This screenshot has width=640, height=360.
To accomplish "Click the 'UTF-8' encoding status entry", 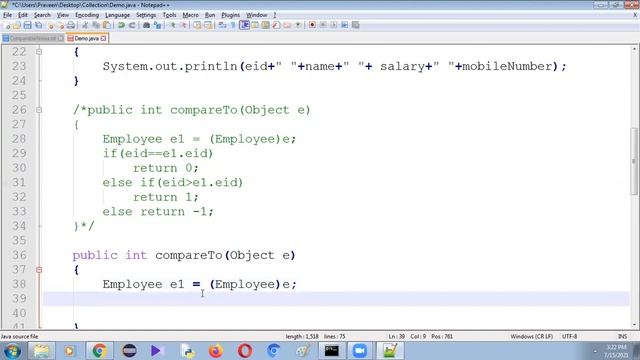I will (x=569, y=337).
